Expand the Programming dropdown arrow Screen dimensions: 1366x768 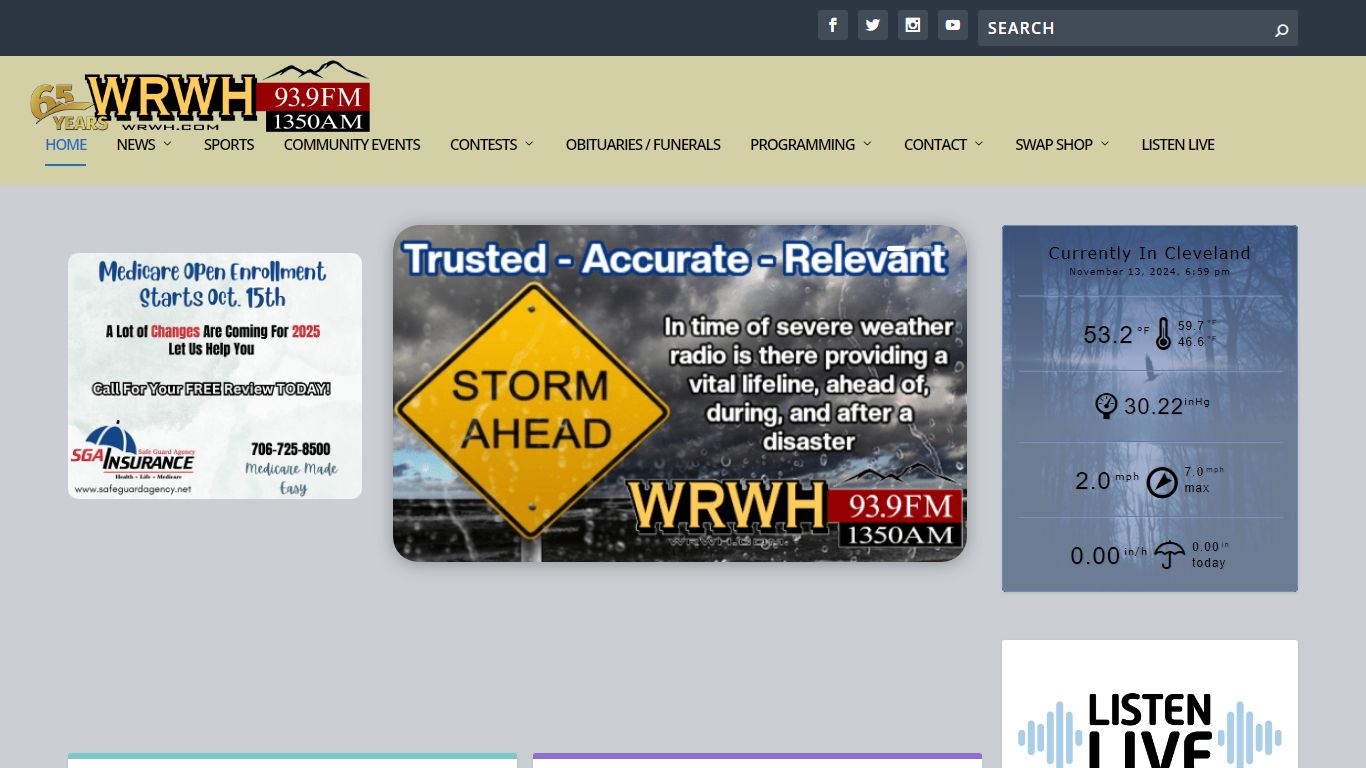point(867,144)
